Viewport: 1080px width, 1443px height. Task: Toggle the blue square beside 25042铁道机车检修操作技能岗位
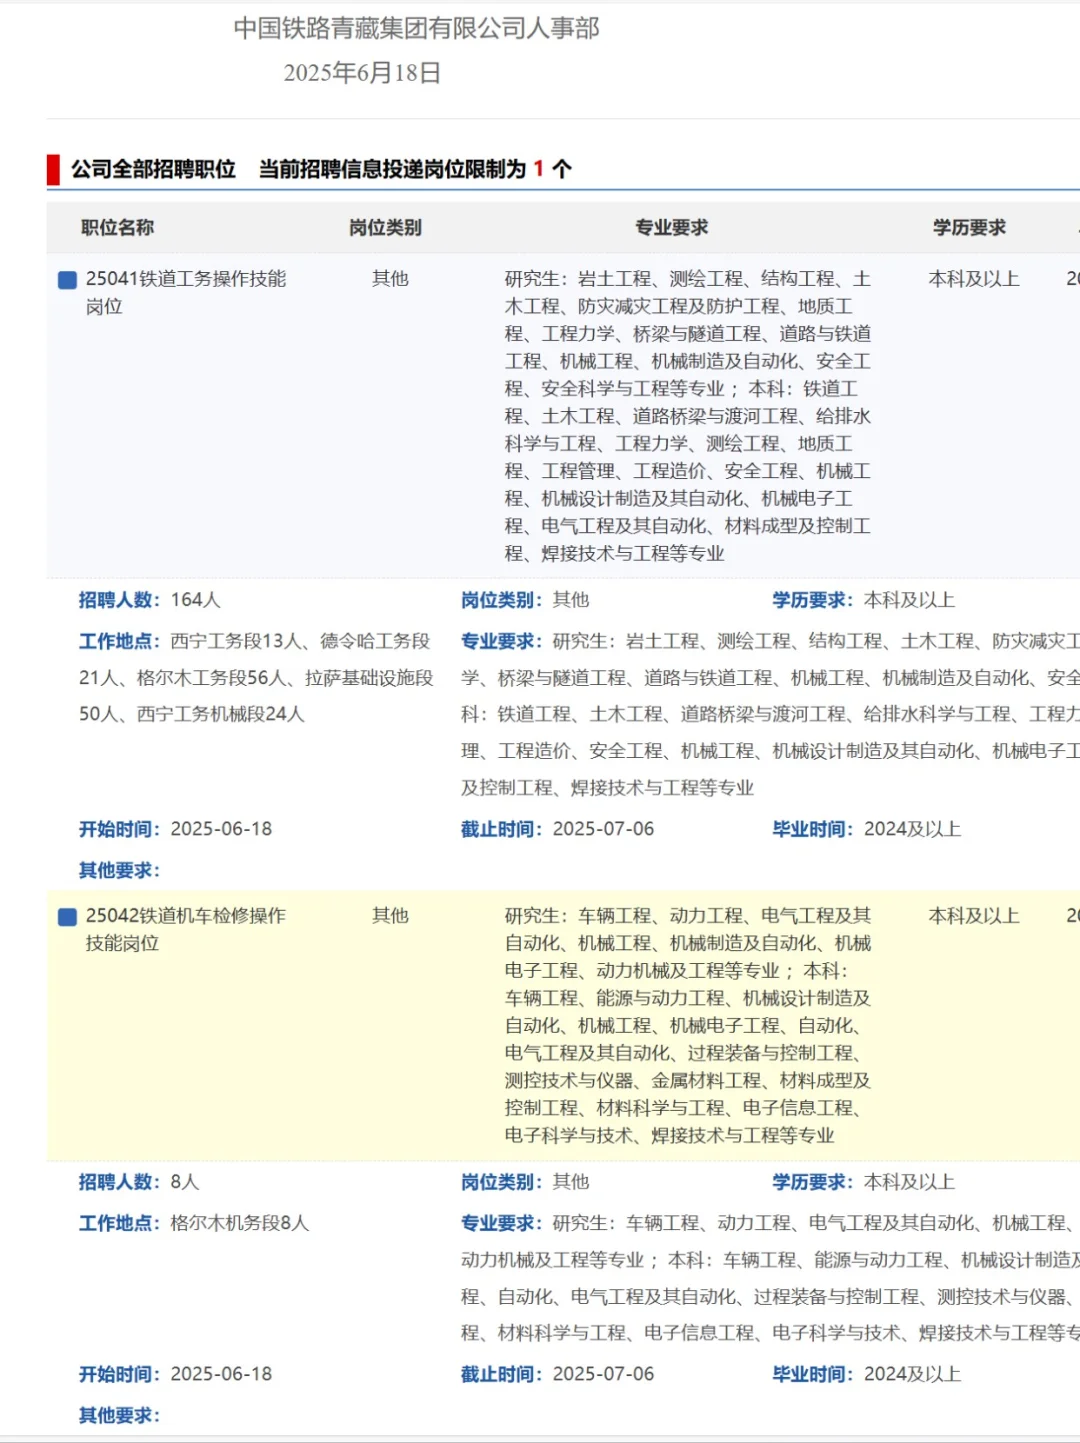68,917
